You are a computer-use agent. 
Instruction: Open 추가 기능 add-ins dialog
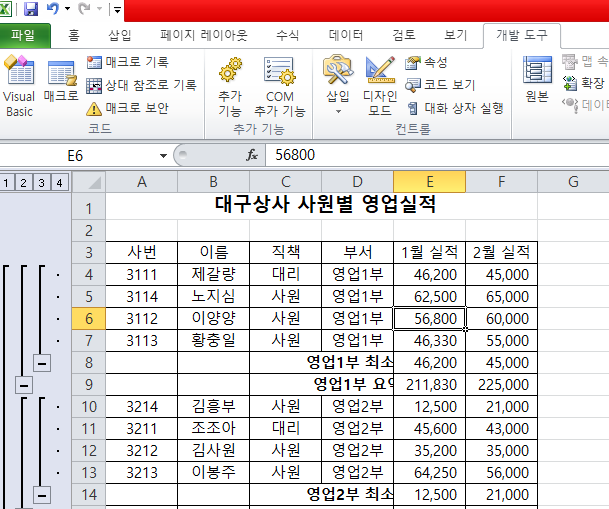click(230, 87)
